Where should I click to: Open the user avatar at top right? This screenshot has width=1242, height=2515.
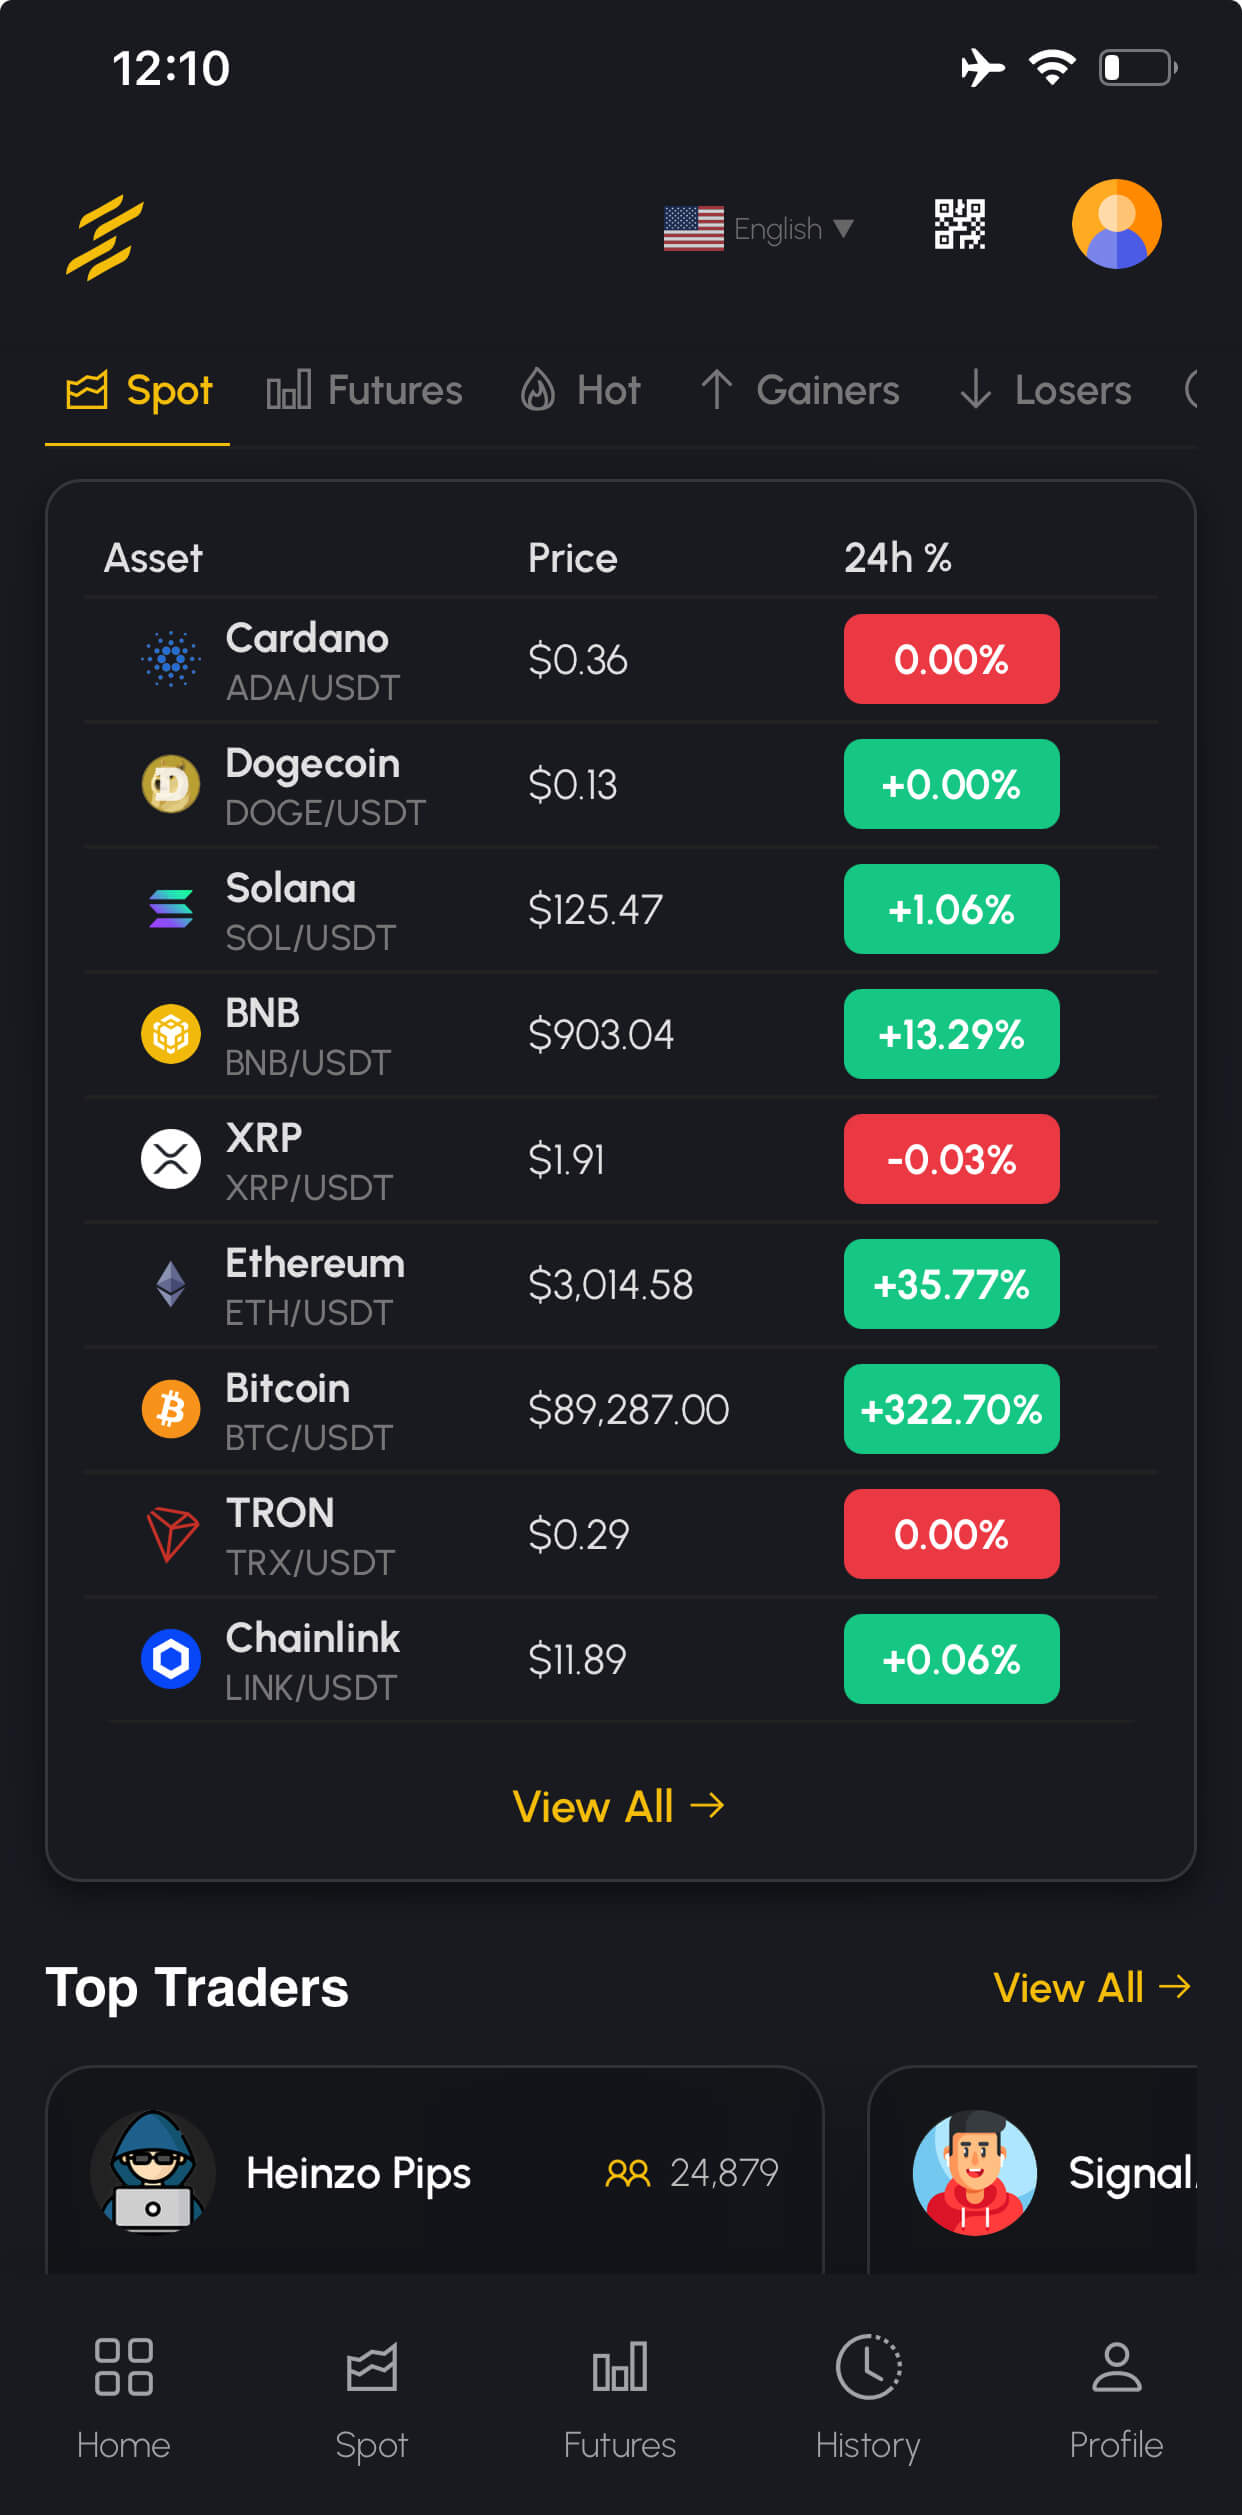tap(1116, 224)
